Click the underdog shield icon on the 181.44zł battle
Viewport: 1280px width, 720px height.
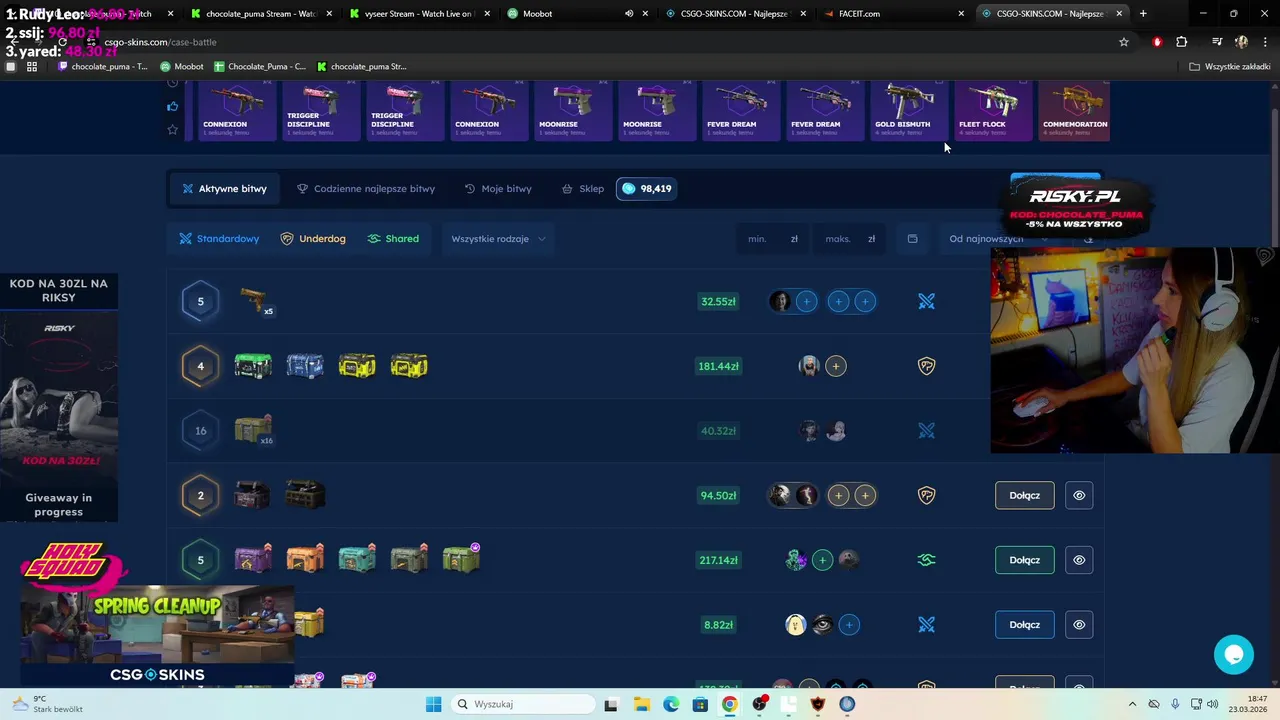pos(926,366)
